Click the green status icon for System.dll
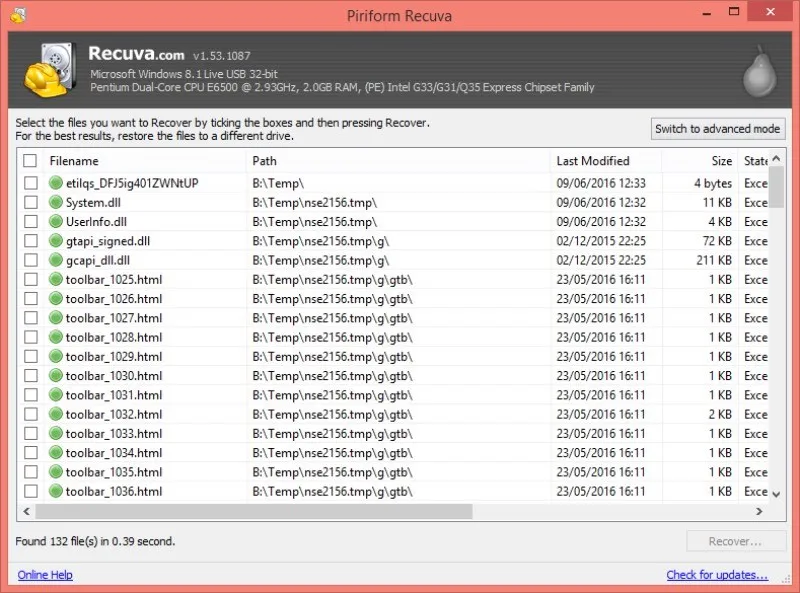Image resolution: width=800 pixels, height=593 pixels. coord(56,202)
